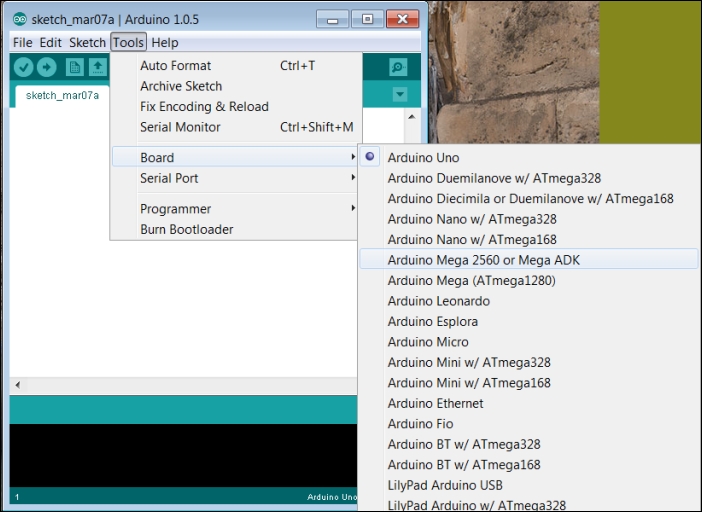Open Serial Monitor magnifier icon

398,68
